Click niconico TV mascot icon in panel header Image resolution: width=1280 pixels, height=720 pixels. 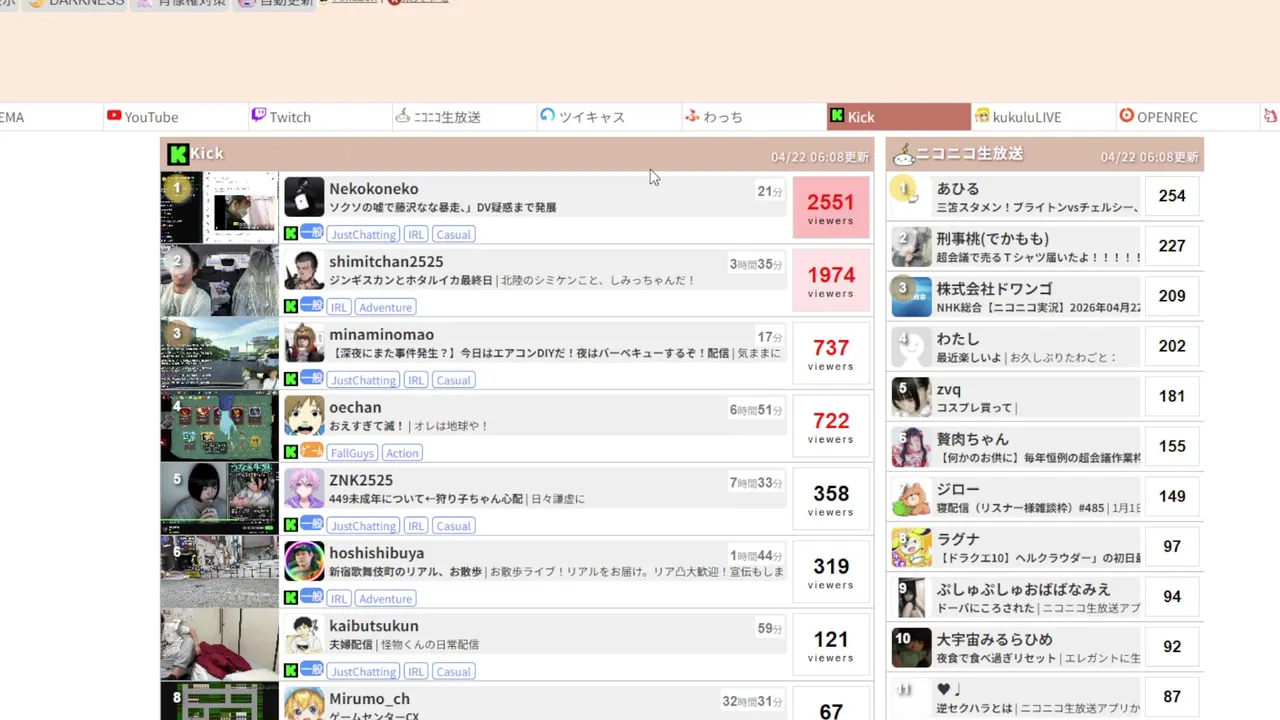pos(903,154)
